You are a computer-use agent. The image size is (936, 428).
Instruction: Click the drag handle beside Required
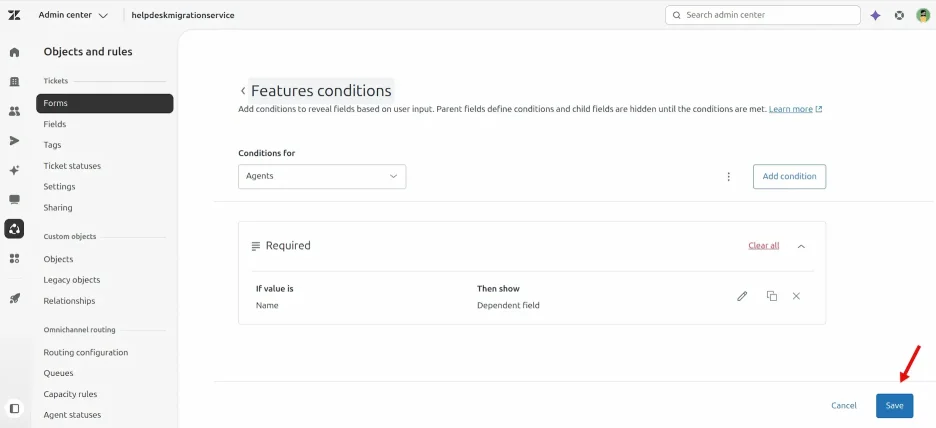pos(255,246)
